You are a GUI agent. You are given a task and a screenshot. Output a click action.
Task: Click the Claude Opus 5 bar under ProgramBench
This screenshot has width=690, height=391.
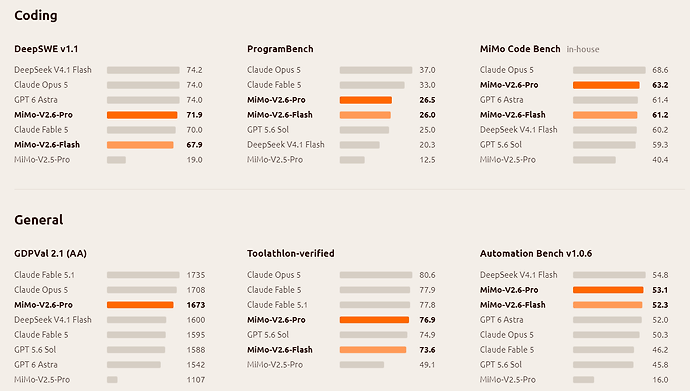click(376, 70)
